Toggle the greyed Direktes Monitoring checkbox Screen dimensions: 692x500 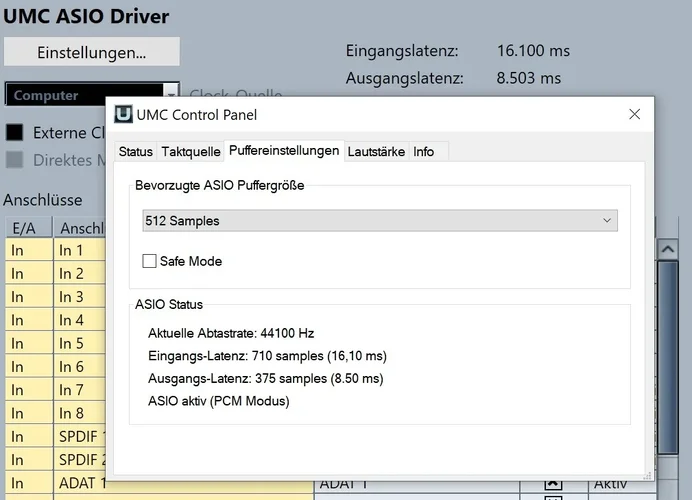15,160
